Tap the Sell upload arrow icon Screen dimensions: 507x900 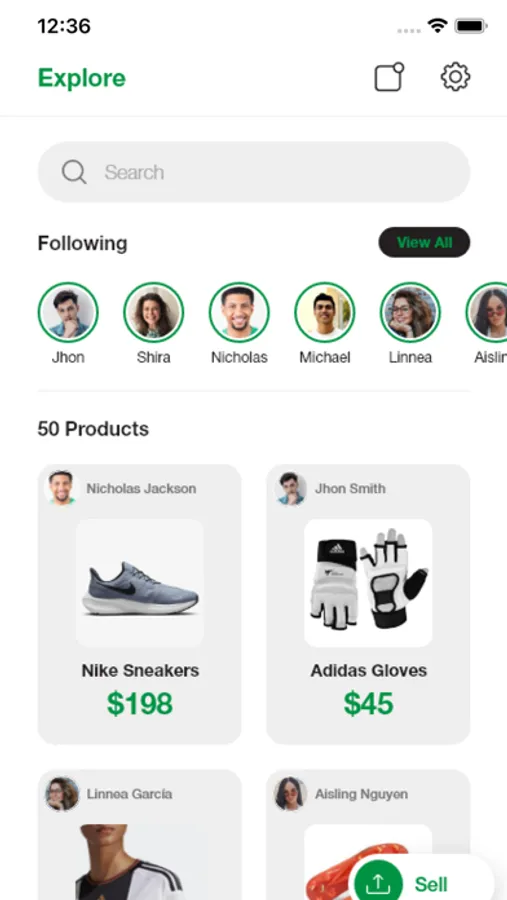[378, 883]
